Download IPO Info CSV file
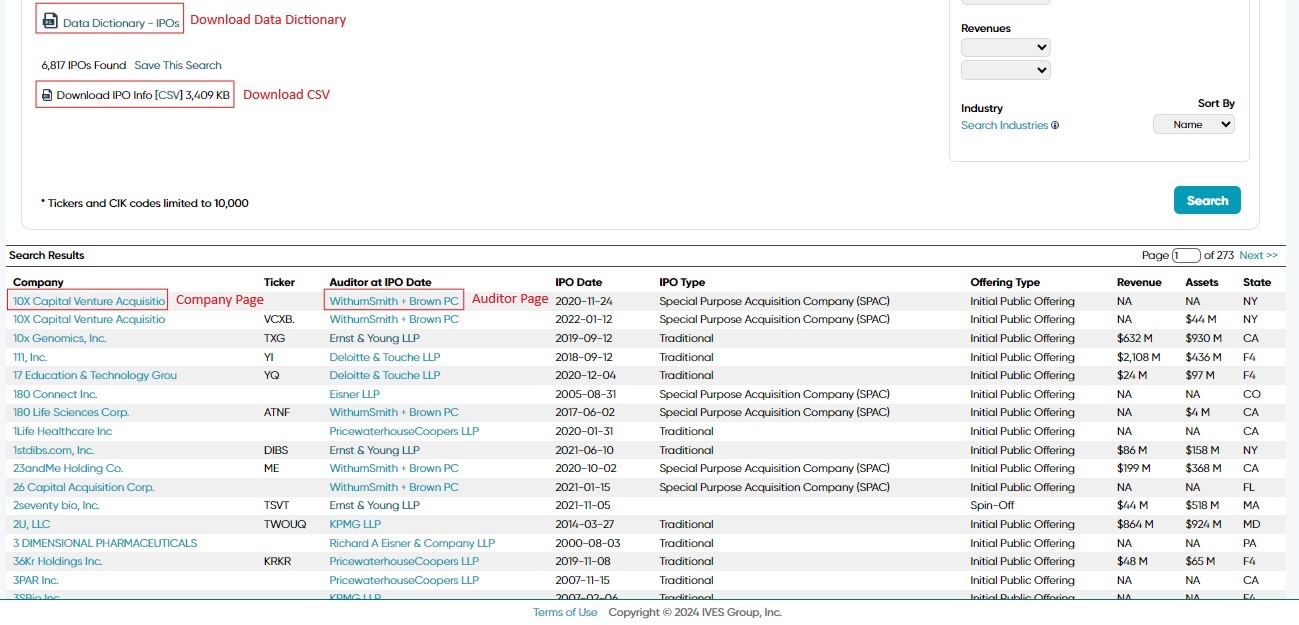This screenshot has width=1299, height=625. pos(143,96)
